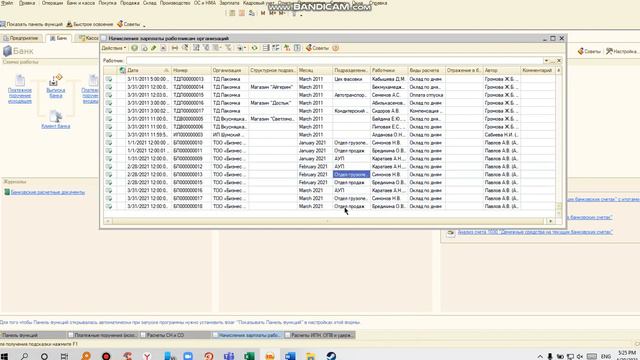This screenshot has width=640, height=360.
Task: Click Показать панель функций button
Action: (32, 24)
